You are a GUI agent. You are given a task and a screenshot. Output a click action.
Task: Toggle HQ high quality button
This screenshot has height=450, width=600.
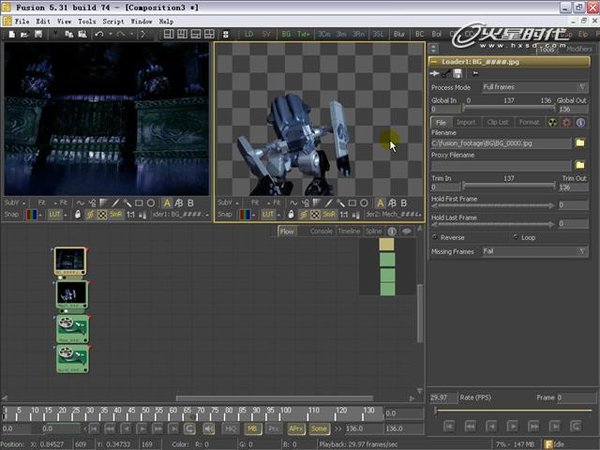[x=230, y=429]
